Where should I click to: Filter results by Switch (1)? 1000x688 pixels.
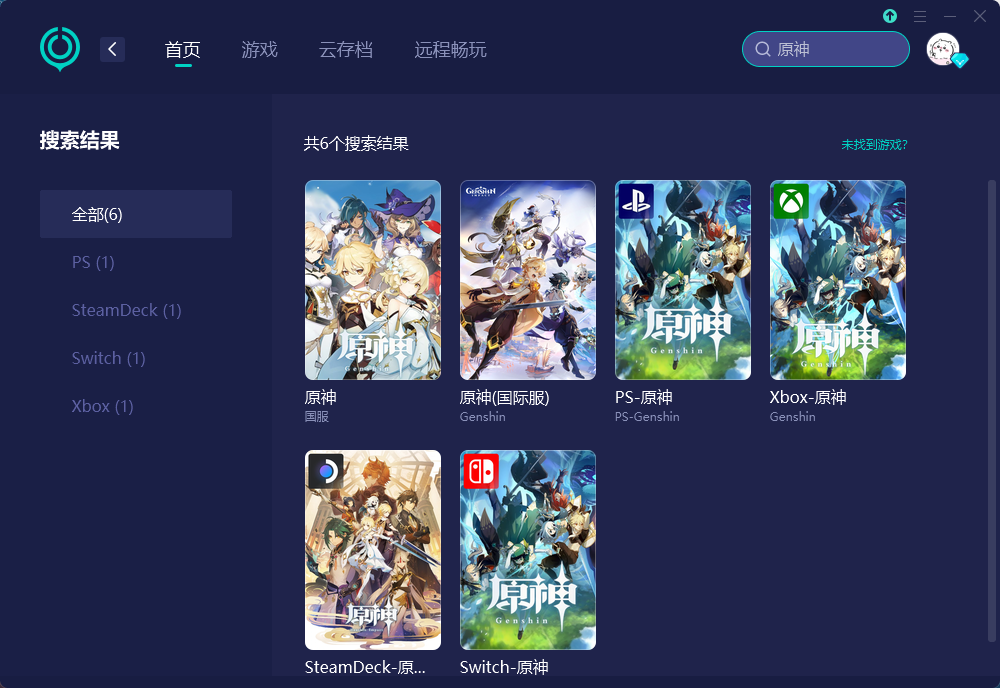click(108, 358)
